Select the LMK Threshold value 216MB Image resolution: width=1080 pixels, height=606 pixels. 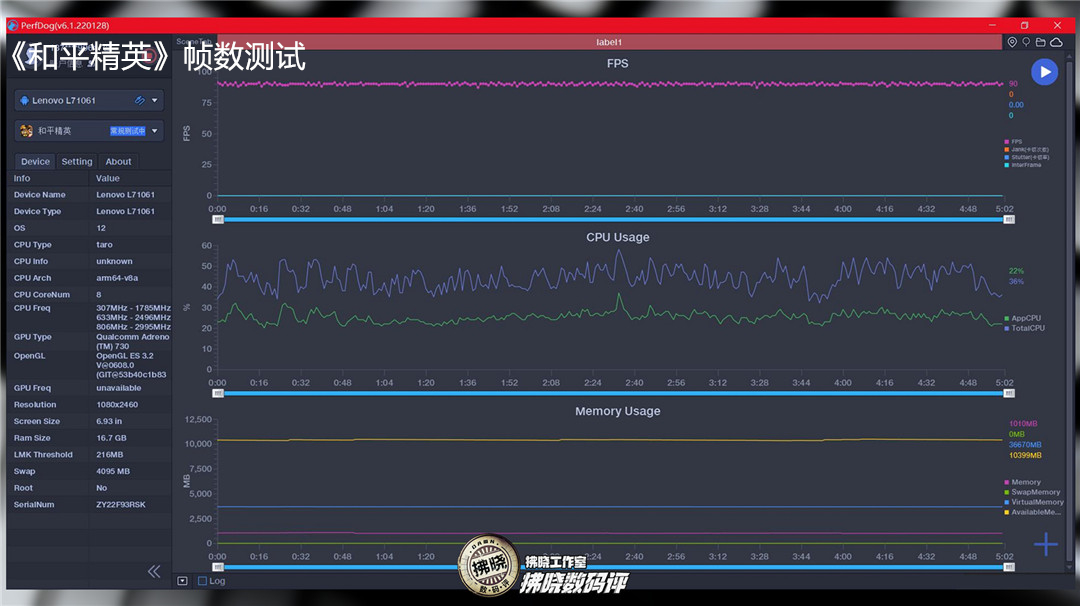tap(110, 454)
